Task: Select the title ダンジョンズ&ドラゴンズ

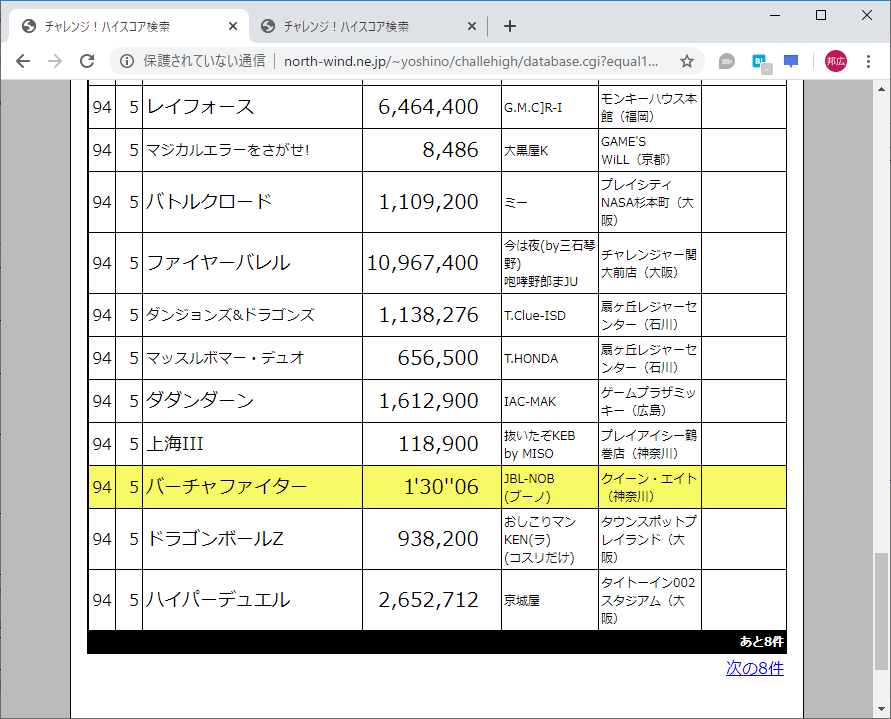Action: tap(230, 315)
